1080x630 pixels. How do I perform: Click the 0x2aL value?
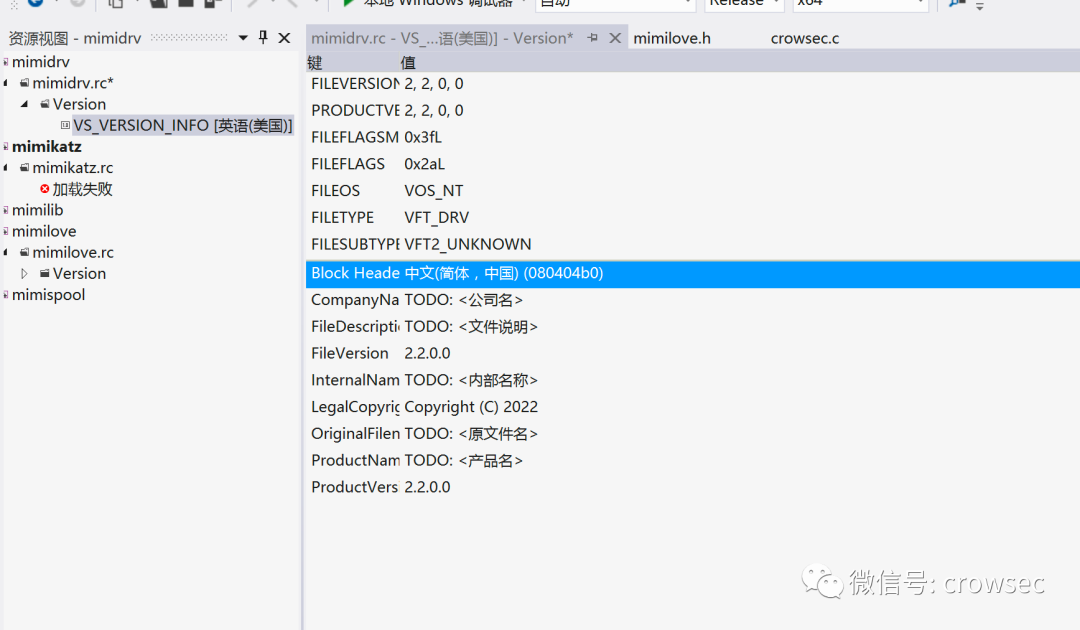(424, 165)
